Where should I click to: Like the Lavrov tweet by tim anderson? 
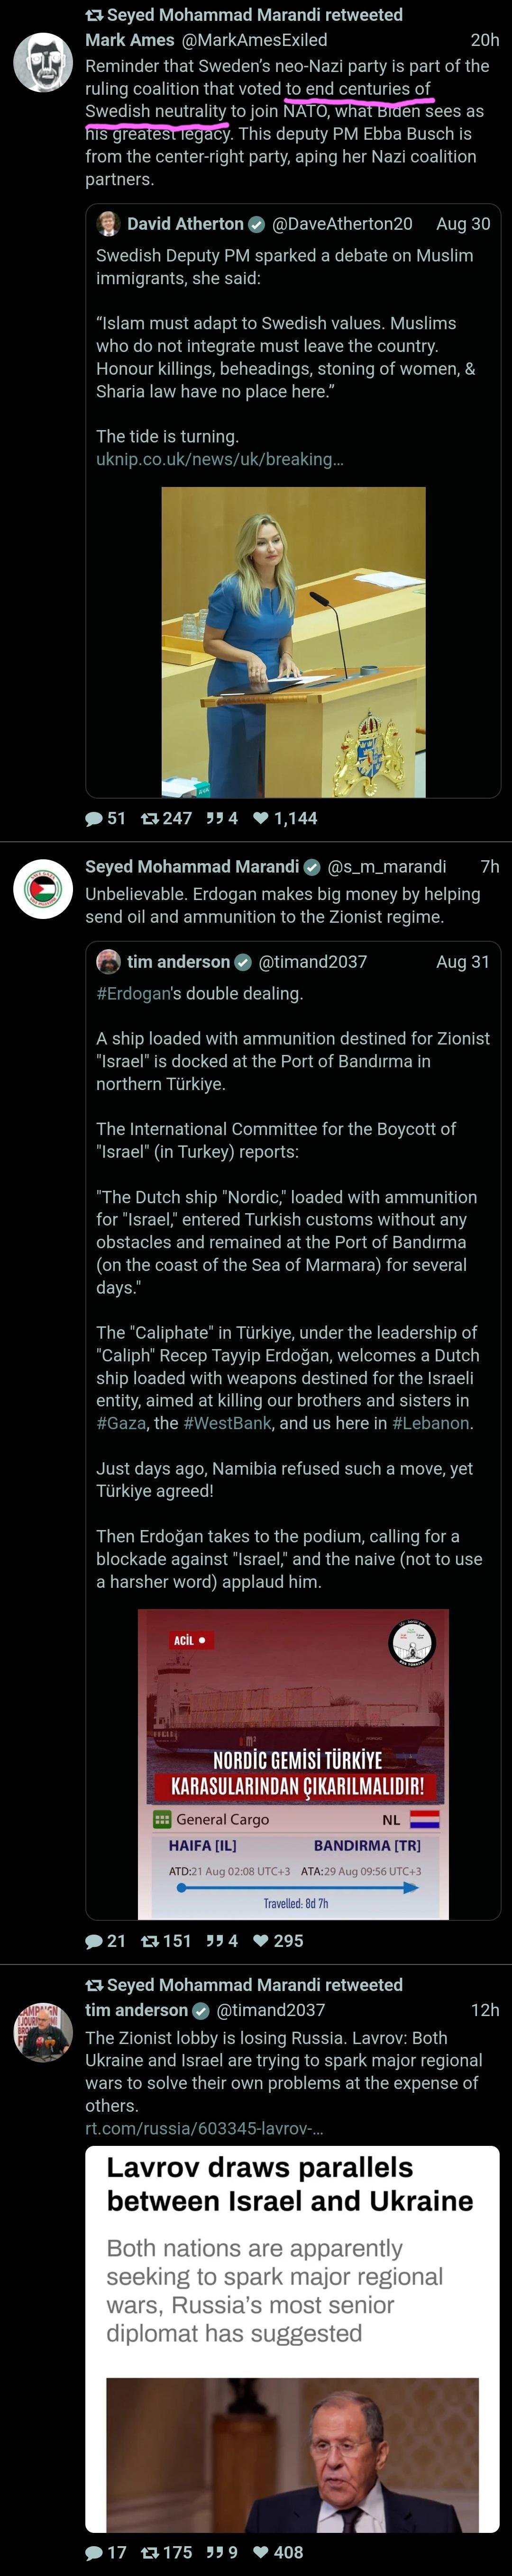click(261, 2552)
